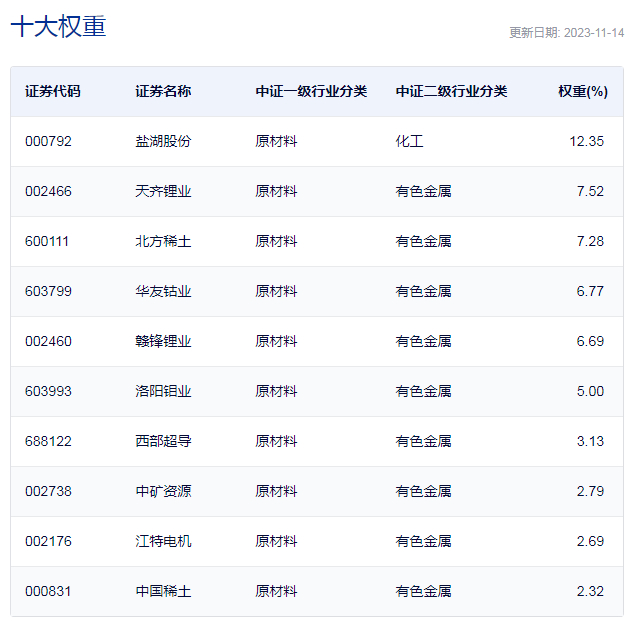The width and height of the screenshot is (631, 622).
Task: Click the weight value 5.00
Action: tap(590, 391)
